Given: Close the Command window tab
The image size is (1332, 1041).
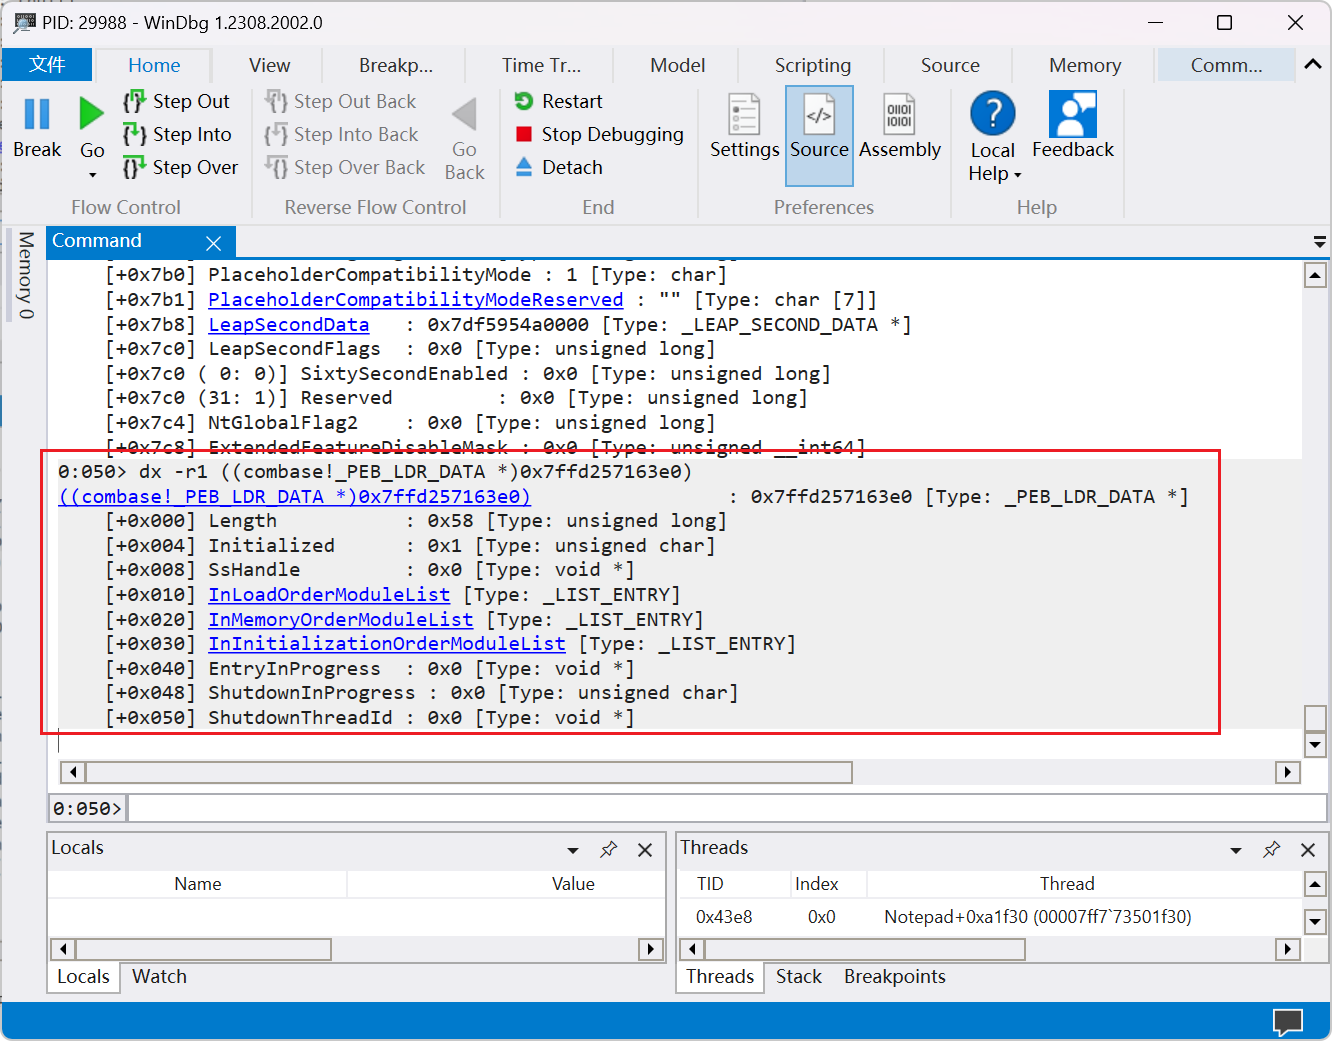Looking at the screenshot, I should tap(213, 243).
